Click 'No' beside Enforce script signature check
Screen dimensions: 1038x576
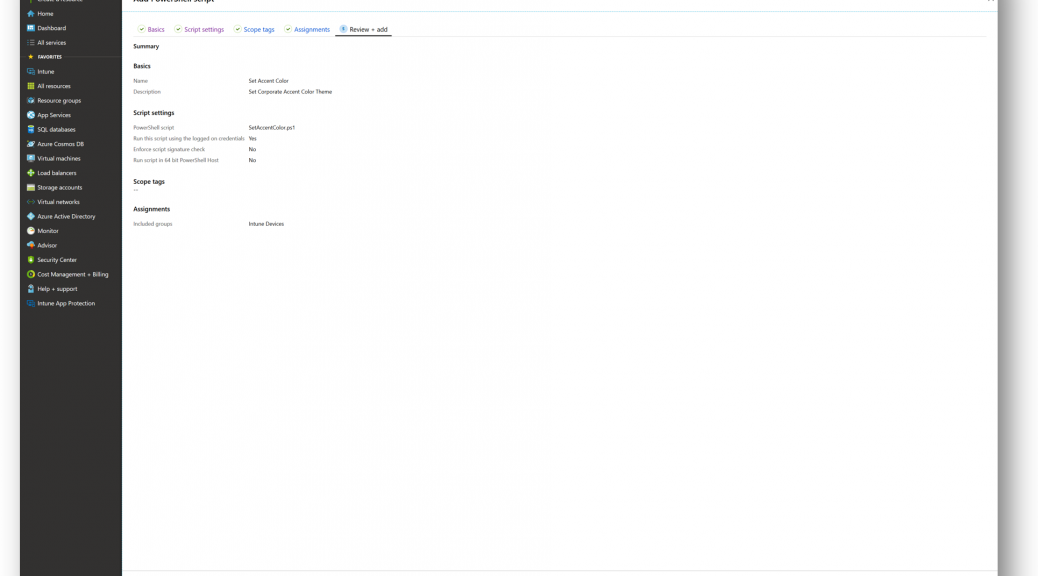pos(252,150)
